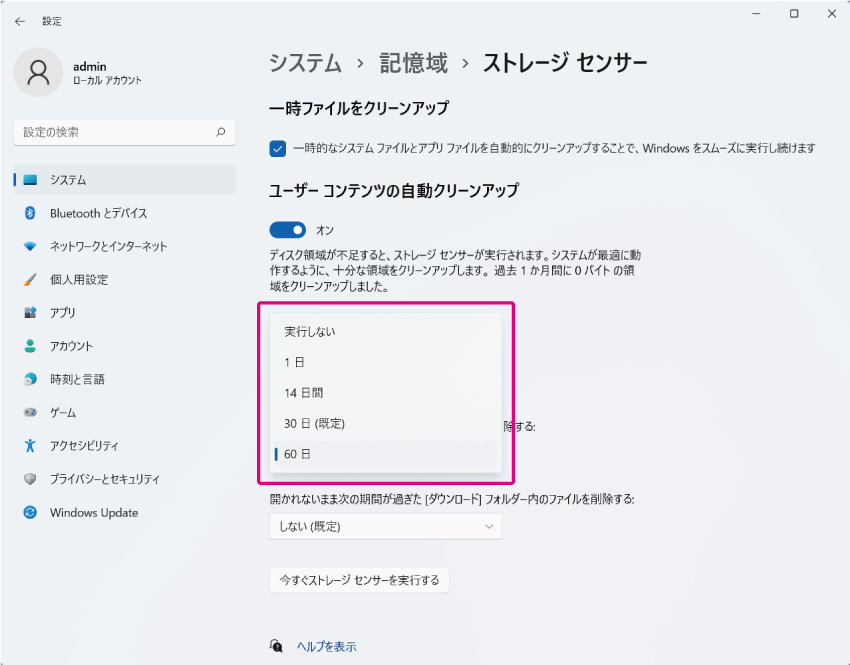Screen dimensions: 850x665
Task: Open アカウント settings in the sidebar
Action: 125,346
